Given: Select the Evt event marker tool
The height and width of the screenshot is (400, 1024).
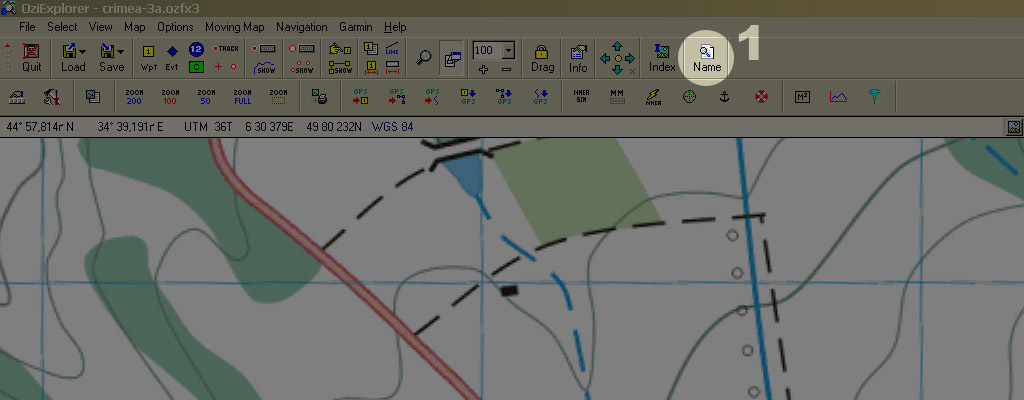Looking at the screenshot, I should coord(172,57).
